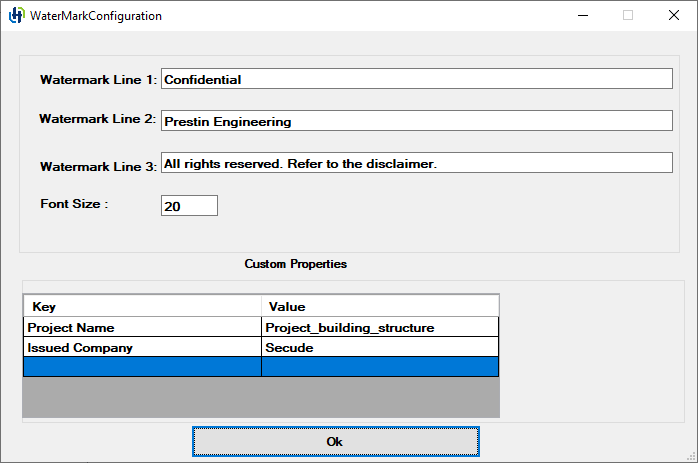
Task: Click the Custom Properties heading label
Action: (296, 264)
